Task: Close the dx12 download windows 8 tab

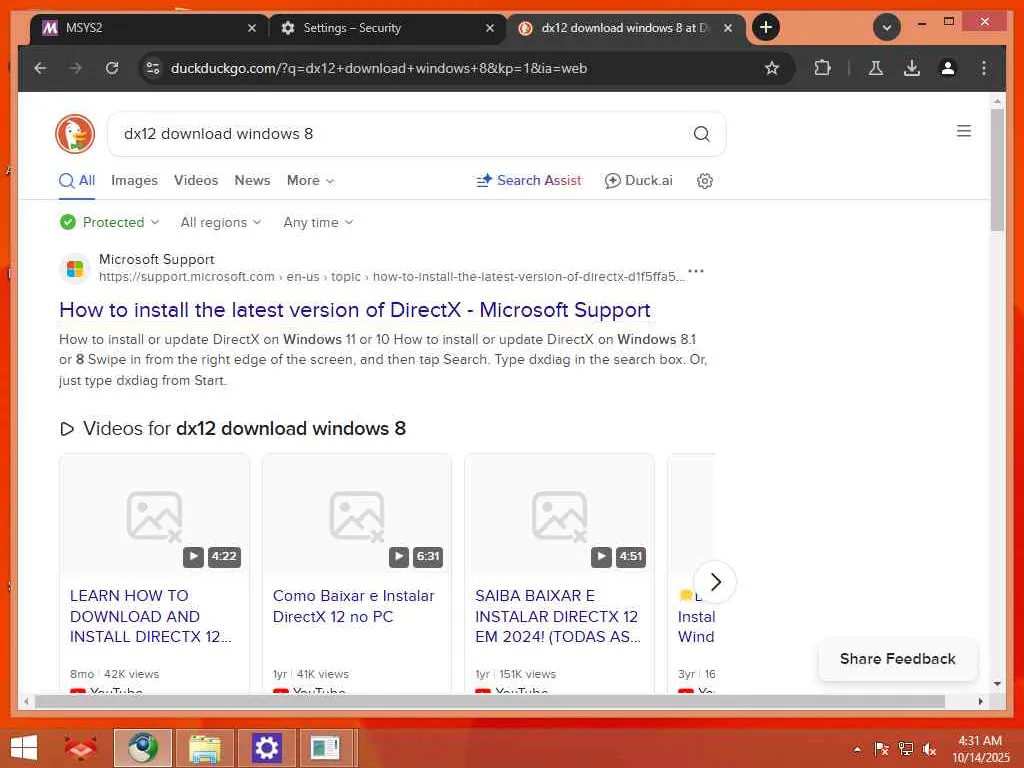Action: point(728,28)
